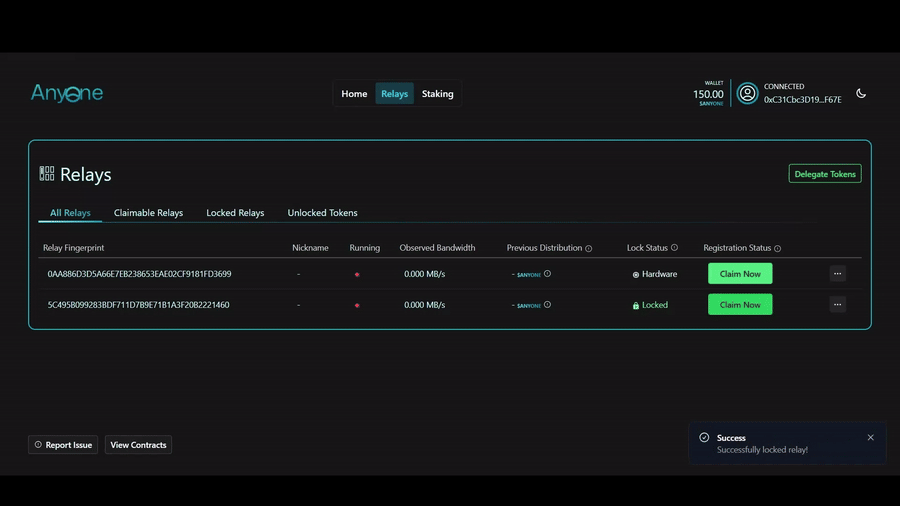Click Delegate Tokens button

pyautogui.click(x=824, y=174)
